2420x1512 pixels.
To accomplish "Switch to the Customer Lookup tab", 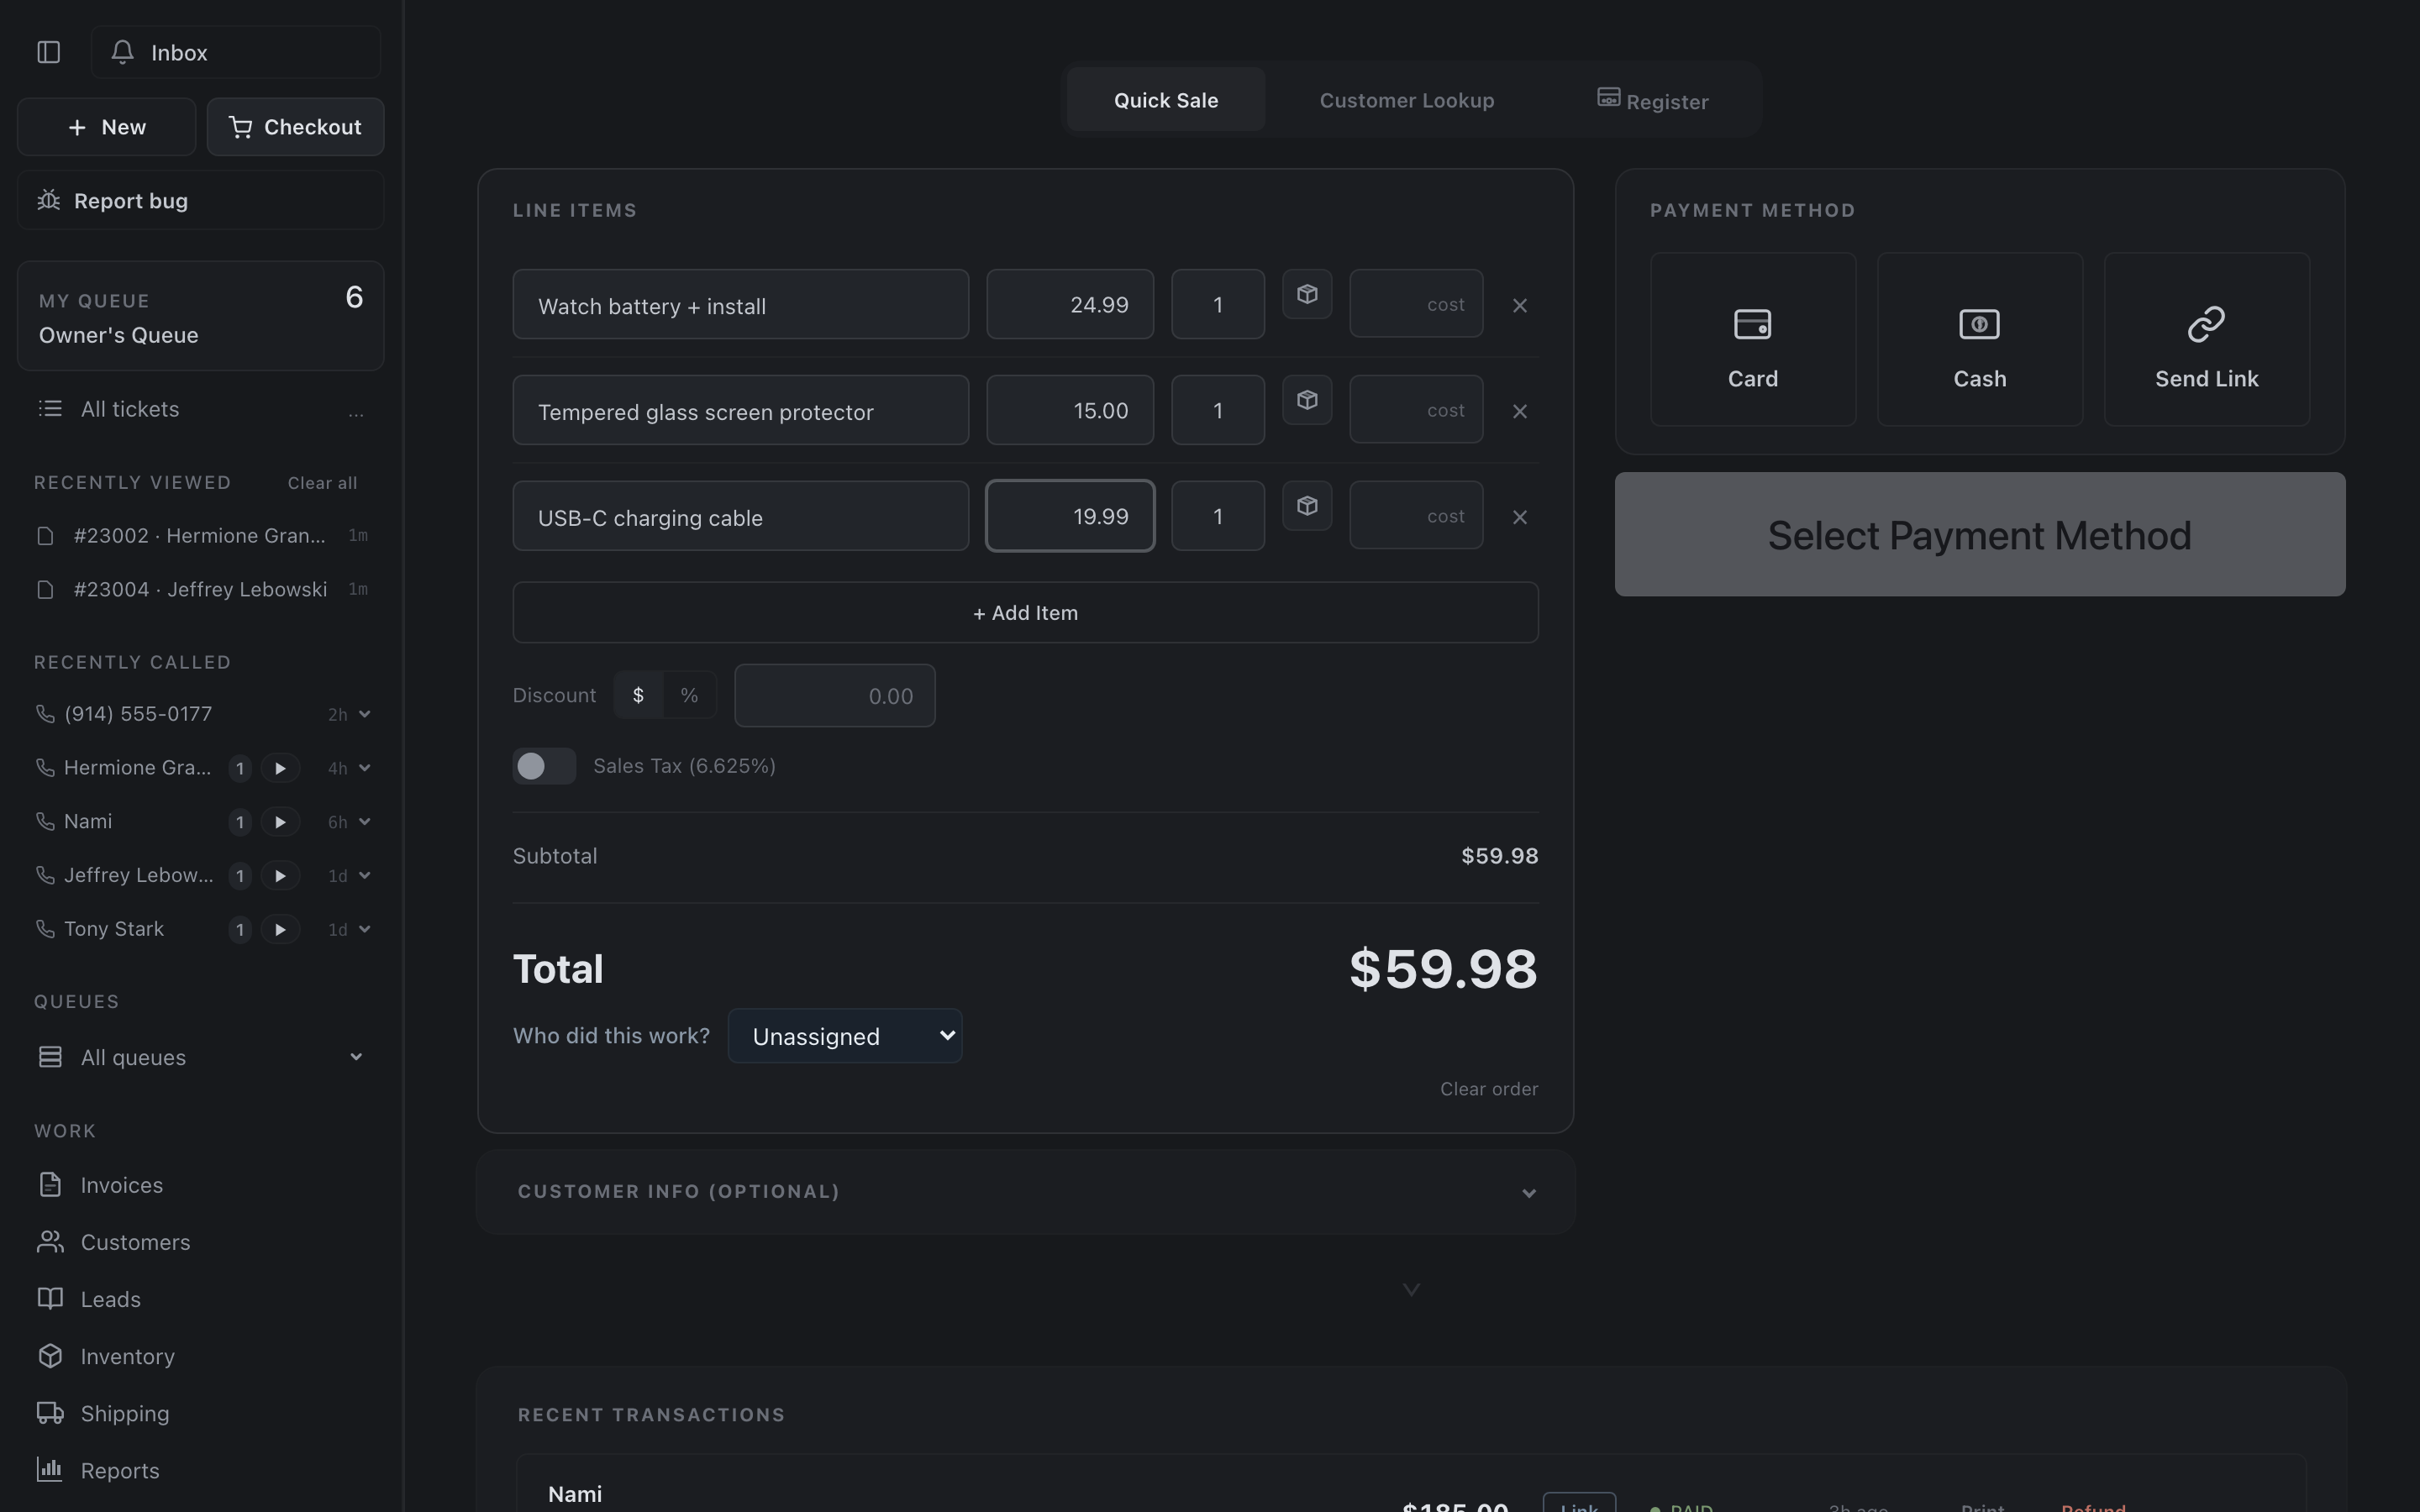I will click(x=1406, y=100).
